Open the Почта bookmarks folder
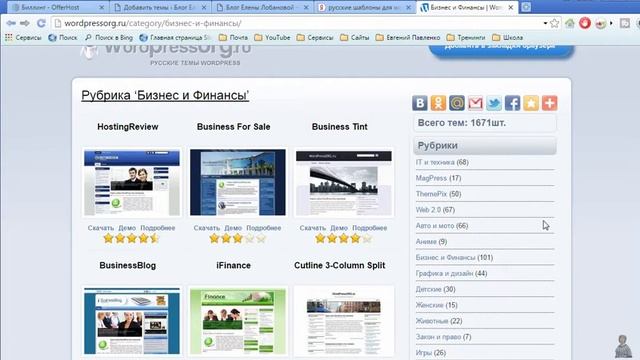 click(x=233, y=38)
